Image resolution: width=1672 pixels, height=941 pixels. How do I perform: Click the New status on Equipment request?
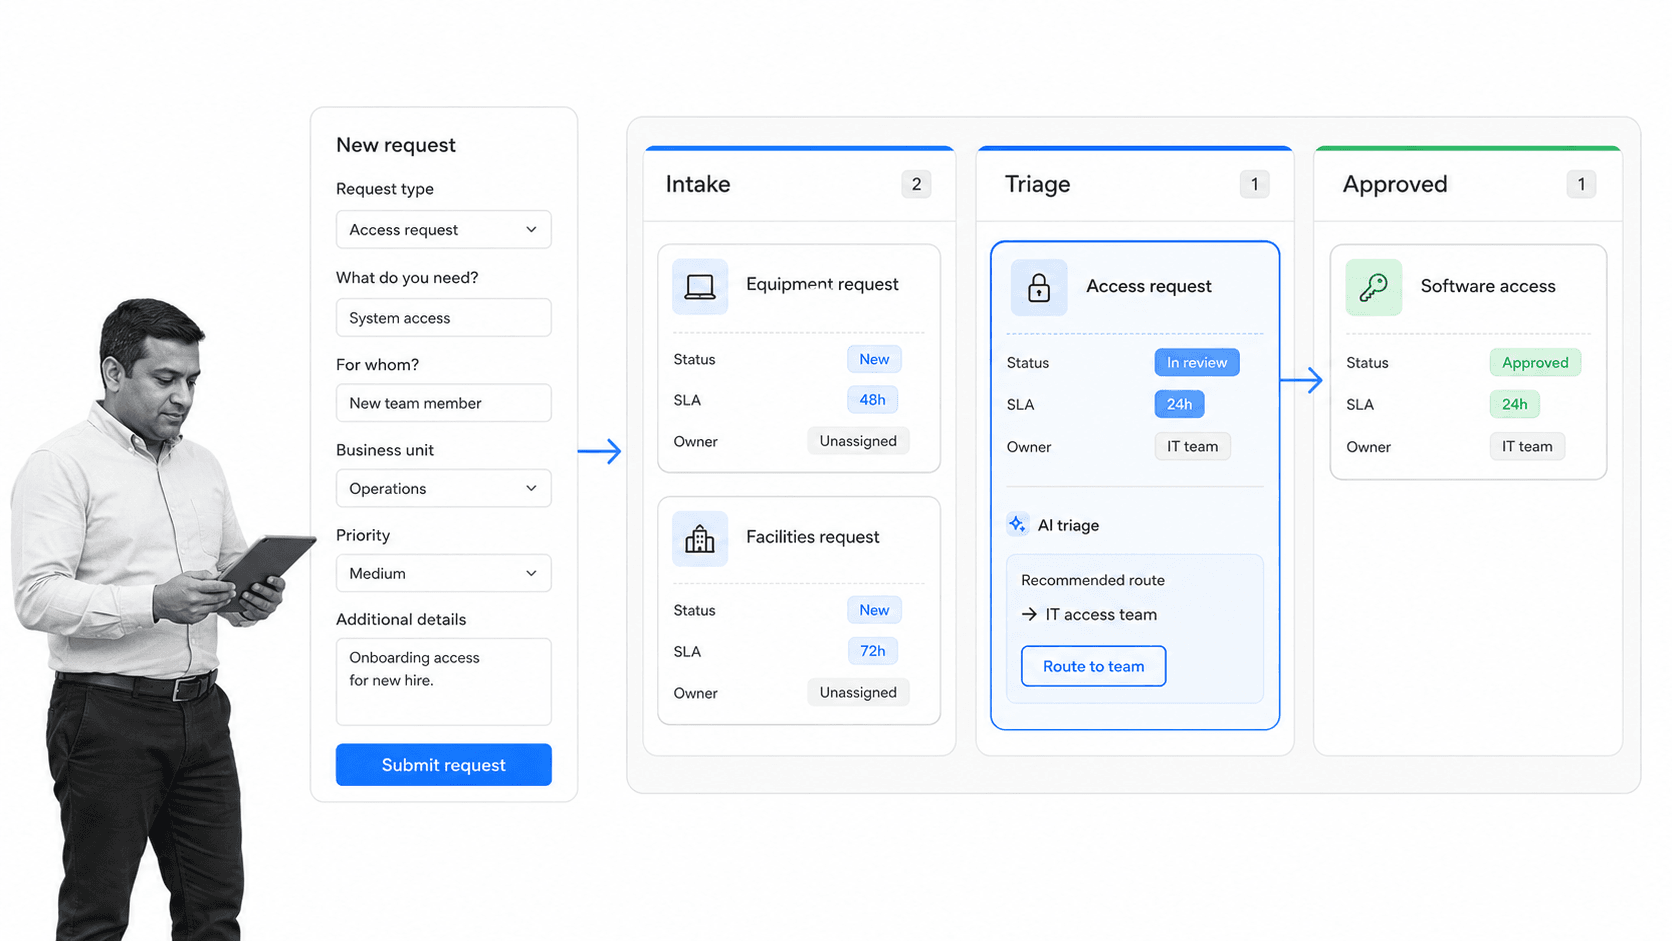[x=874, y=359]
